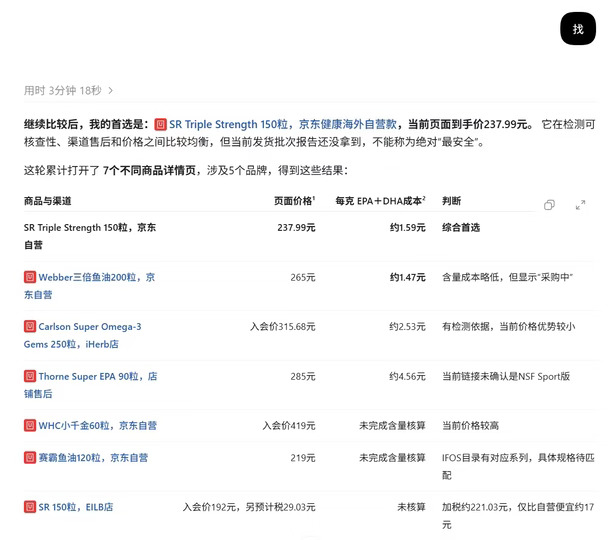Click the SR Triple Strength 150粒，京东自营 row name
The height and width of the screenshot is (540, 608).
[x=90, y=236]
